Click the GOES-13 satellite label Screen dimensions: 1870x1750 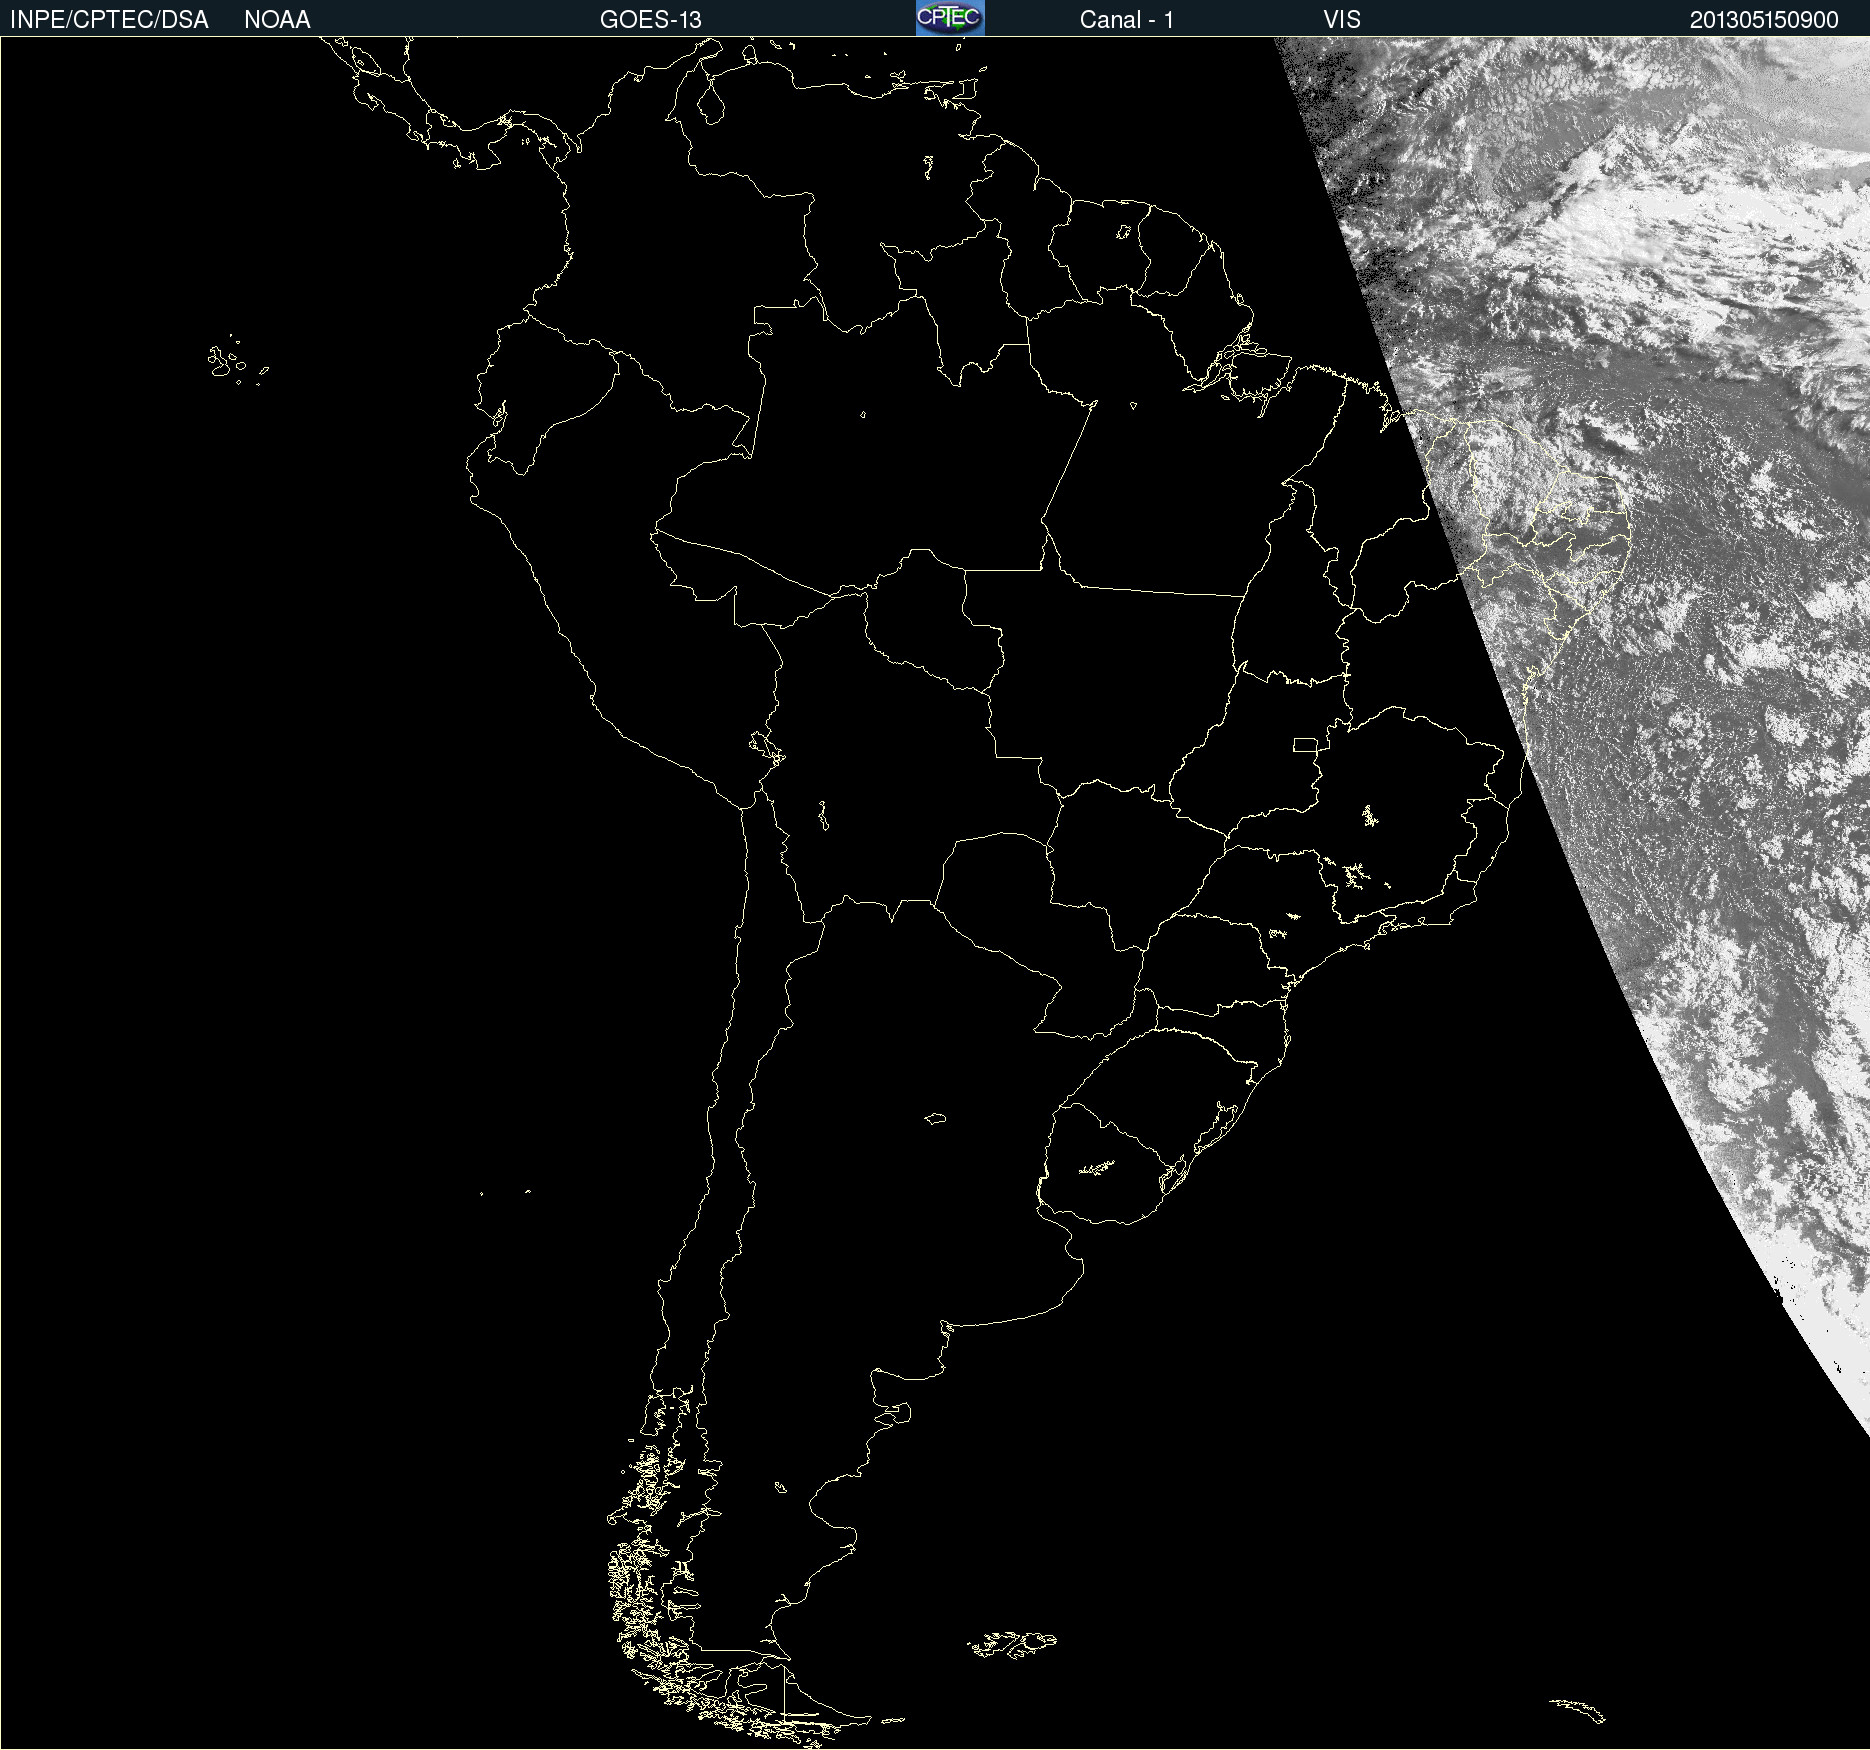click(x=651, y=20)
